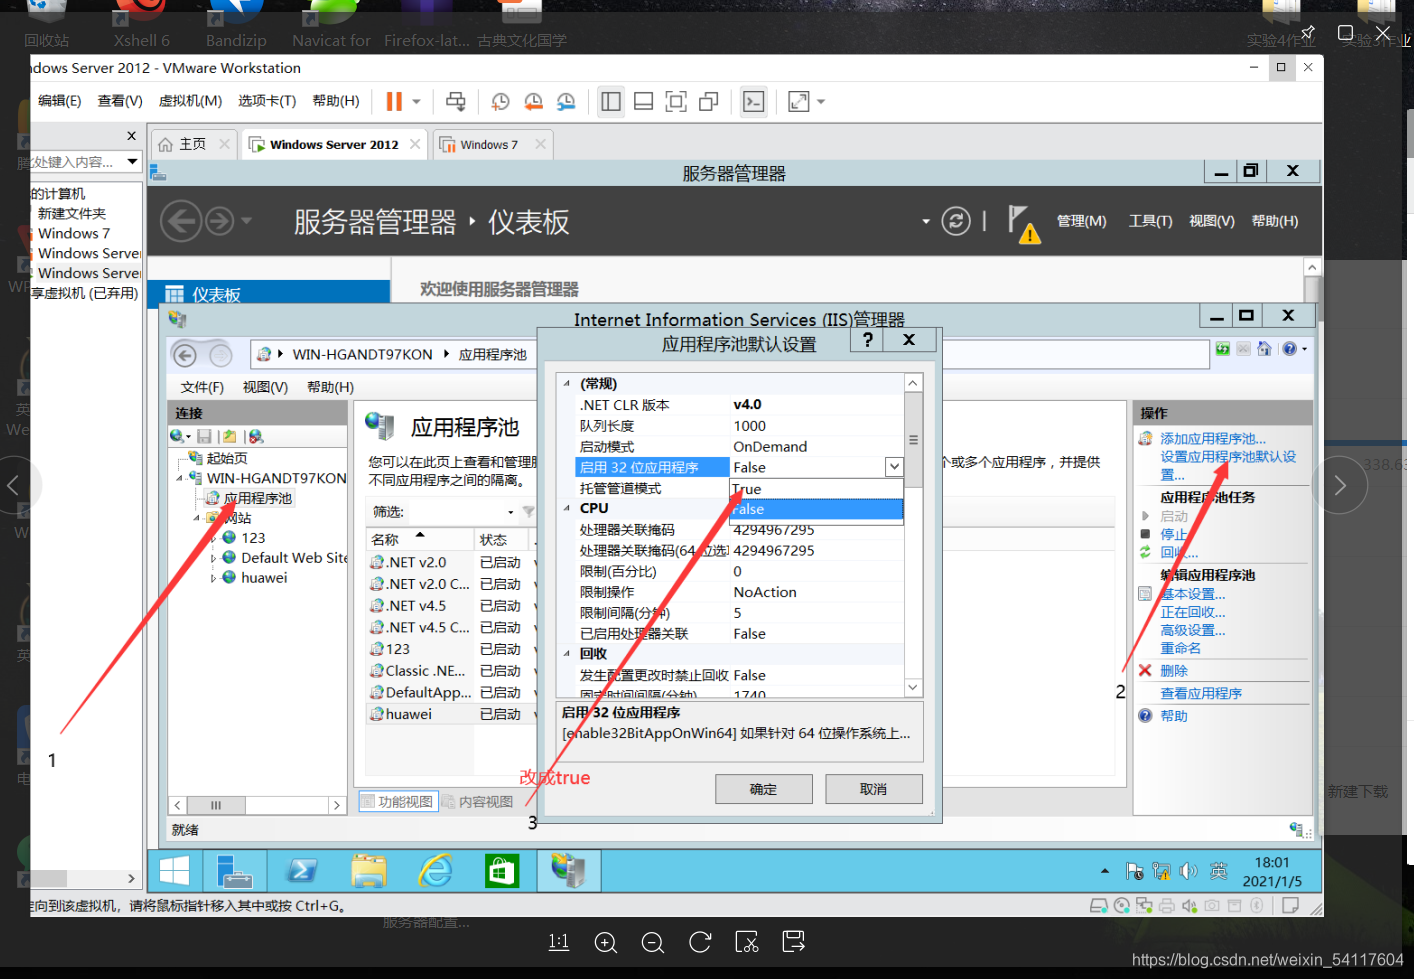Viewport: 1414px width, 979px height.
Task: Open the dropdown next to the pause button
Action: click(417, 101)
